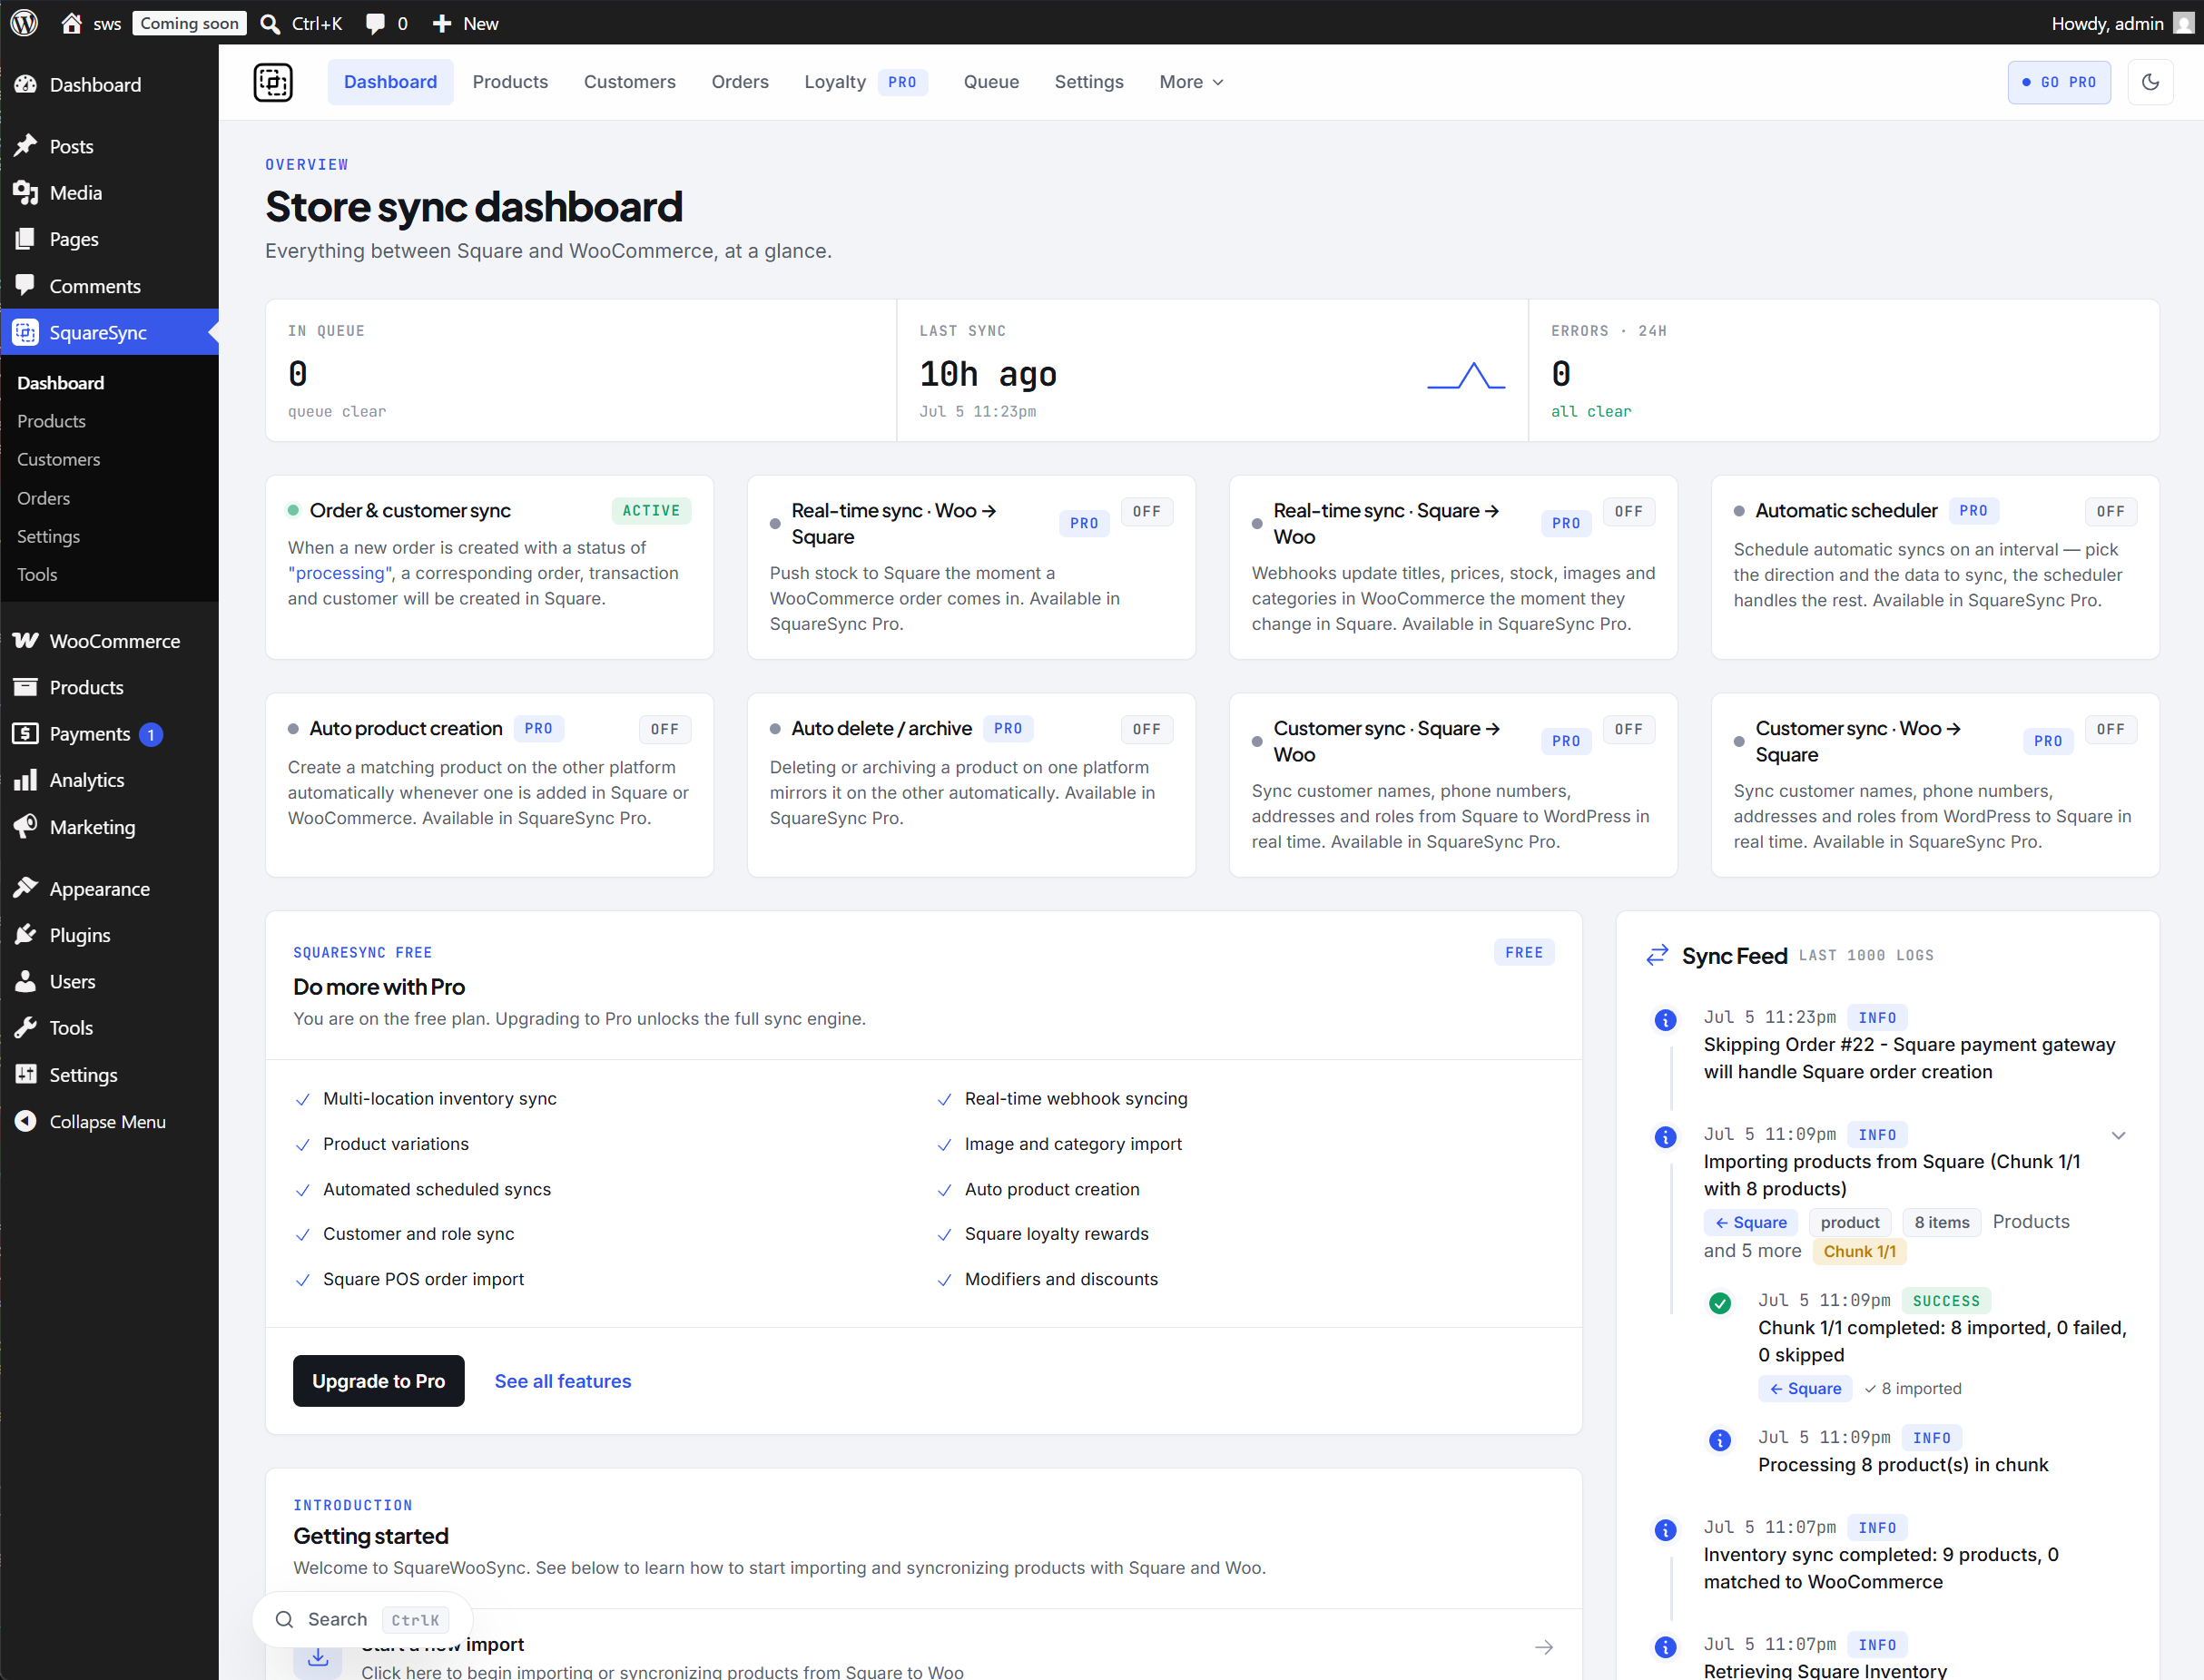Click the Ctrl+K search magnifier icon

(270, 23)
